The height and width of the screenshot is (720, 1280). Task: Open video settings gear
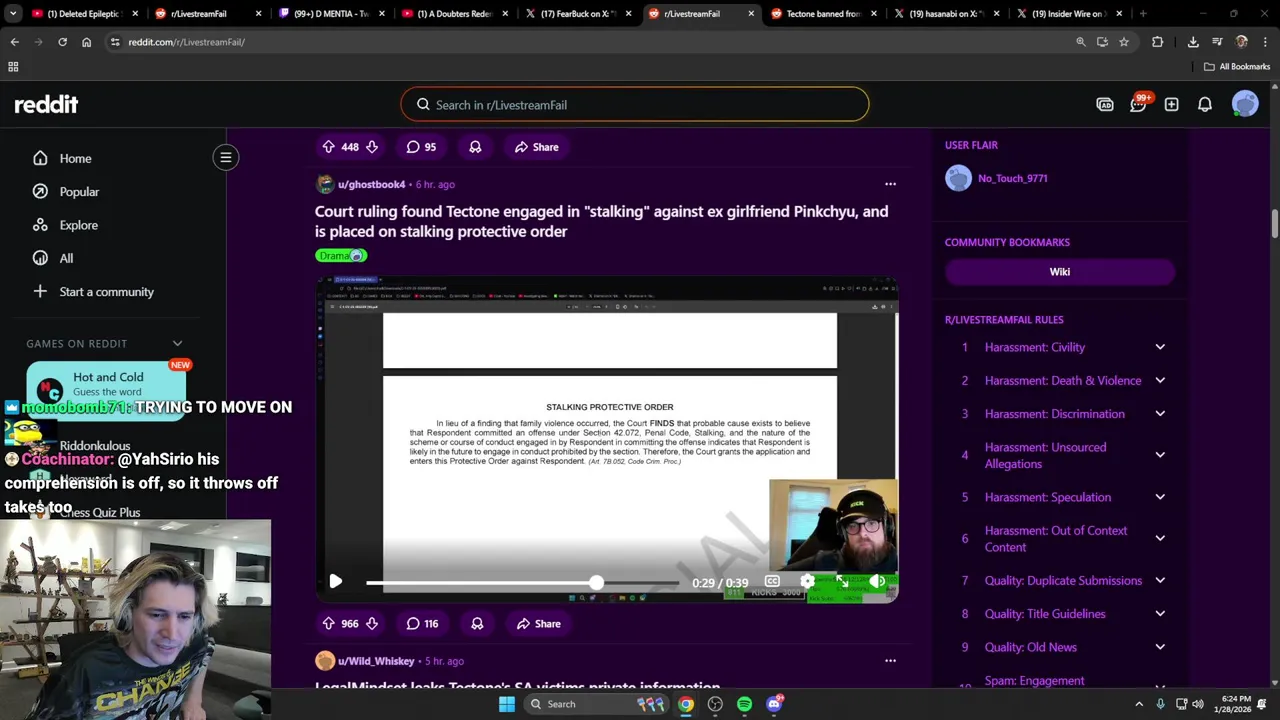pyautogui.click(x=807, y=582)
